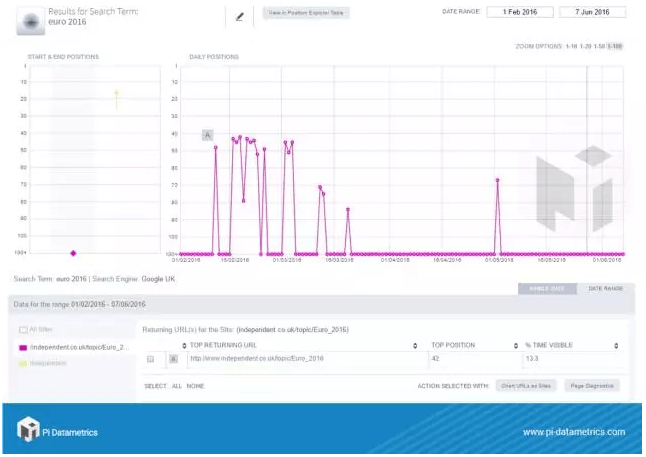This screenshot has height=457, width=646.
Task: Click the Chart URLs as Sites button
Action: (x=524, y=385)
